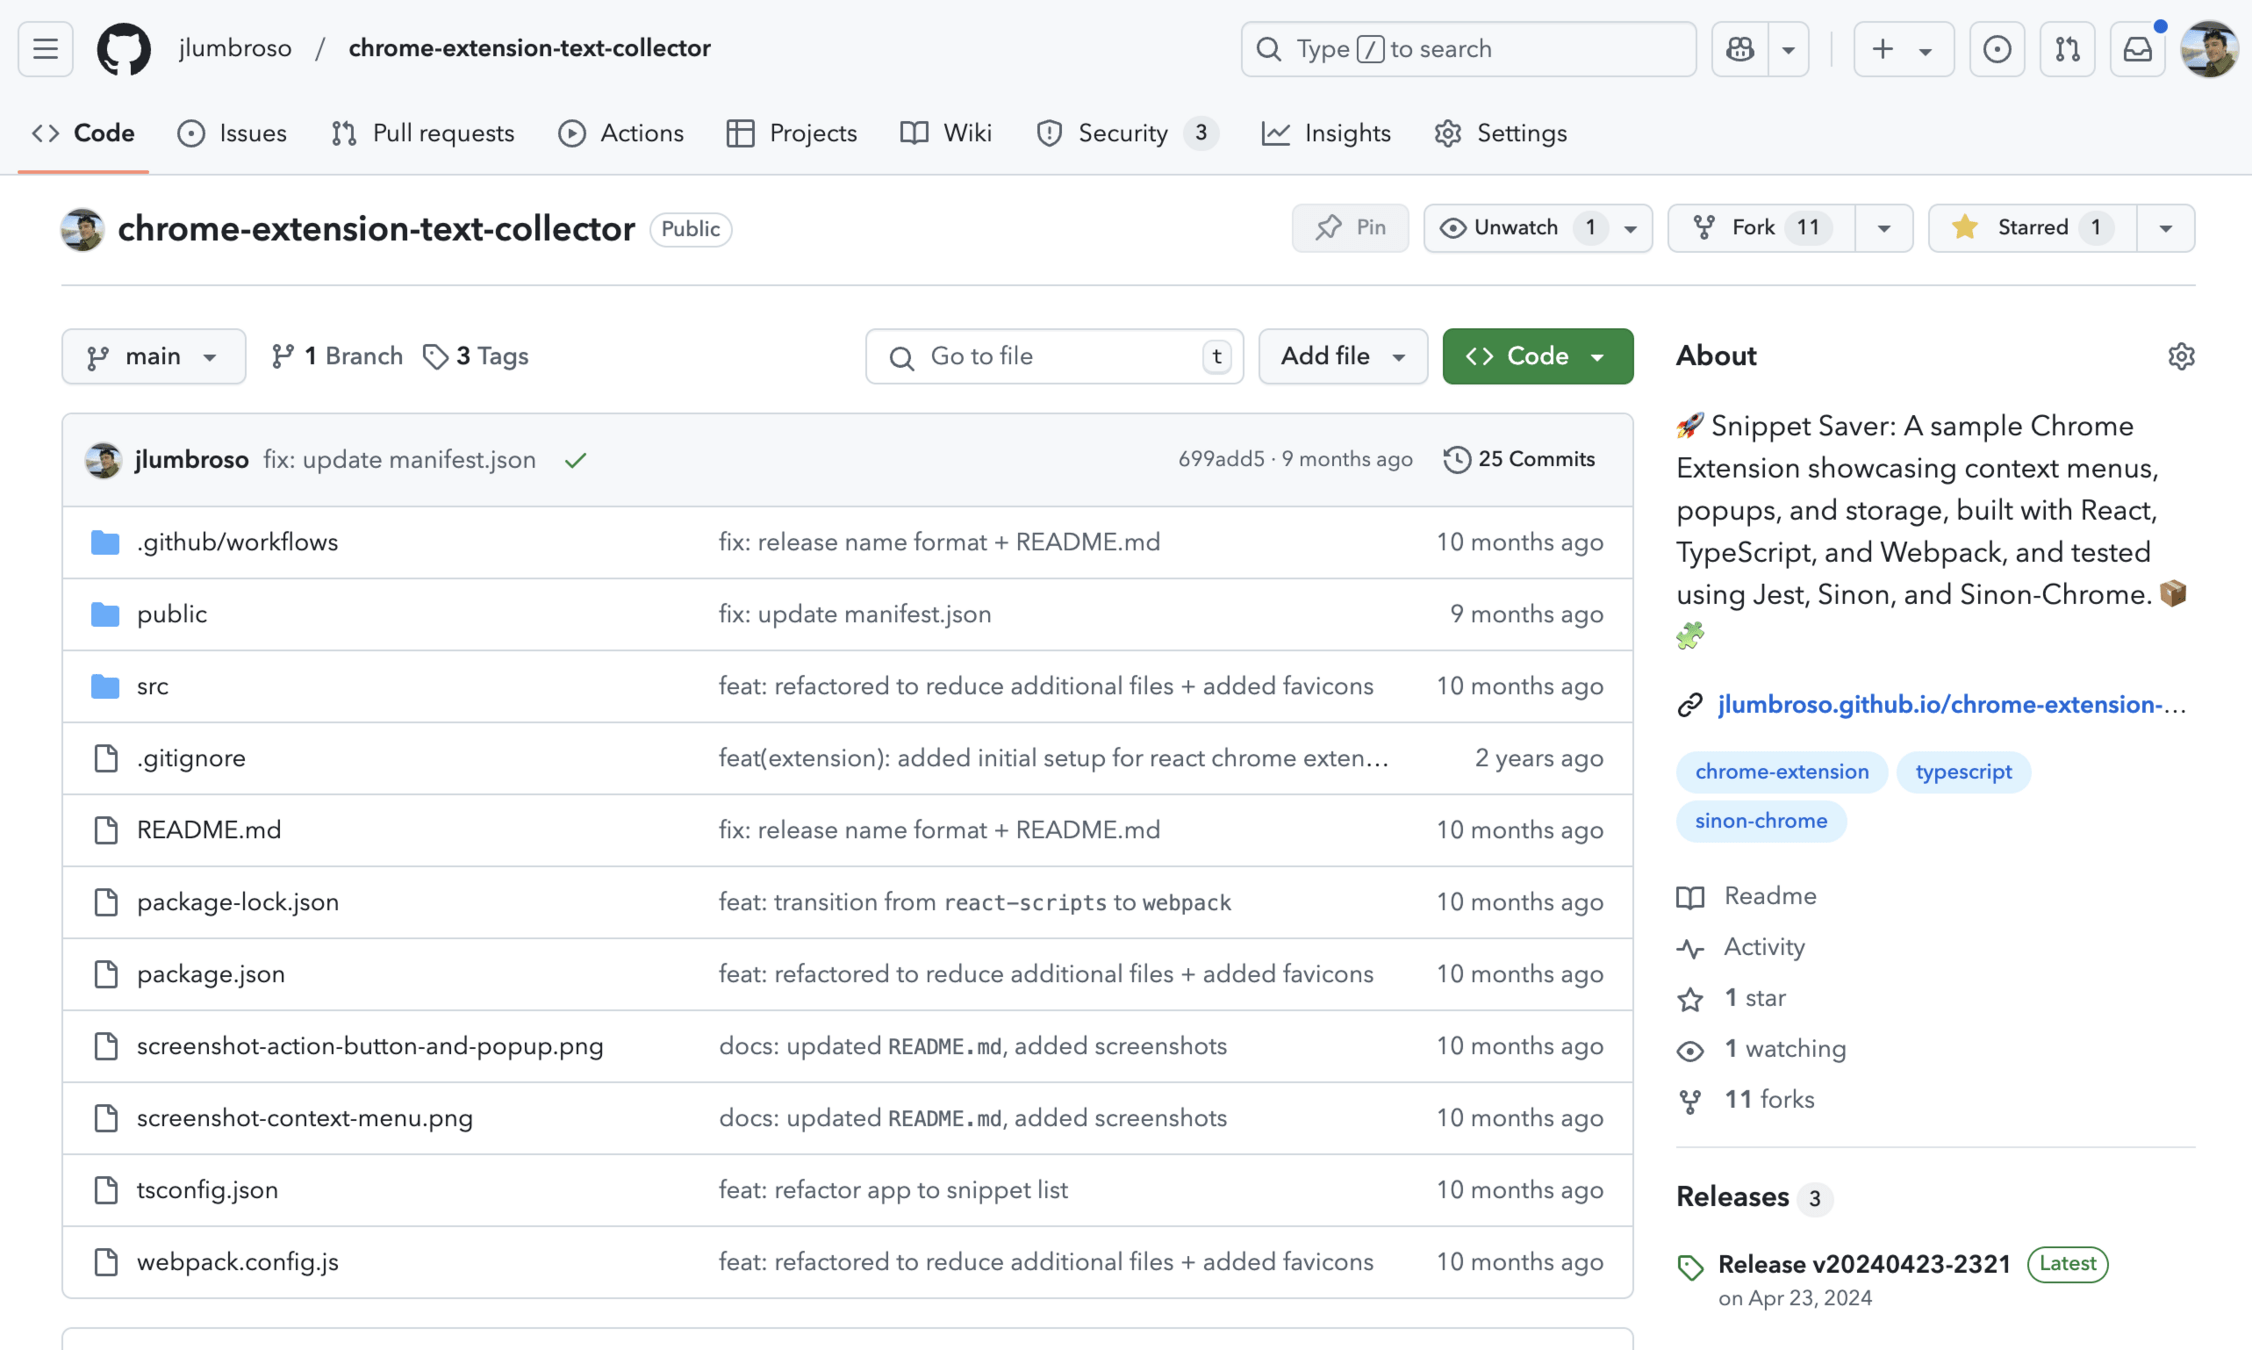This screenshot has height=1350, width=2252.
Task: Open package.json file
Action: (x=211, y=974)
